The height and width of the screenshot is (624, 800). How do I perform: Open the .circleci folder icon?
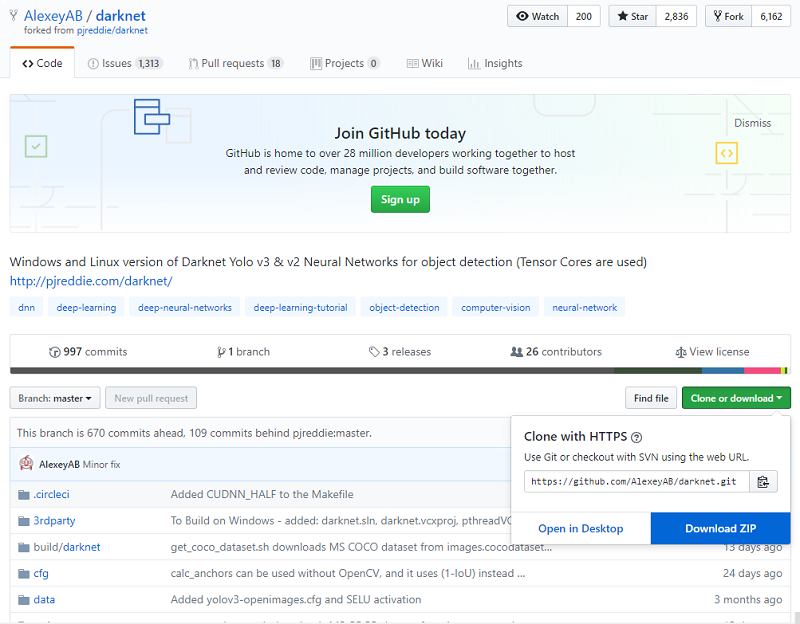click(23, 494)
